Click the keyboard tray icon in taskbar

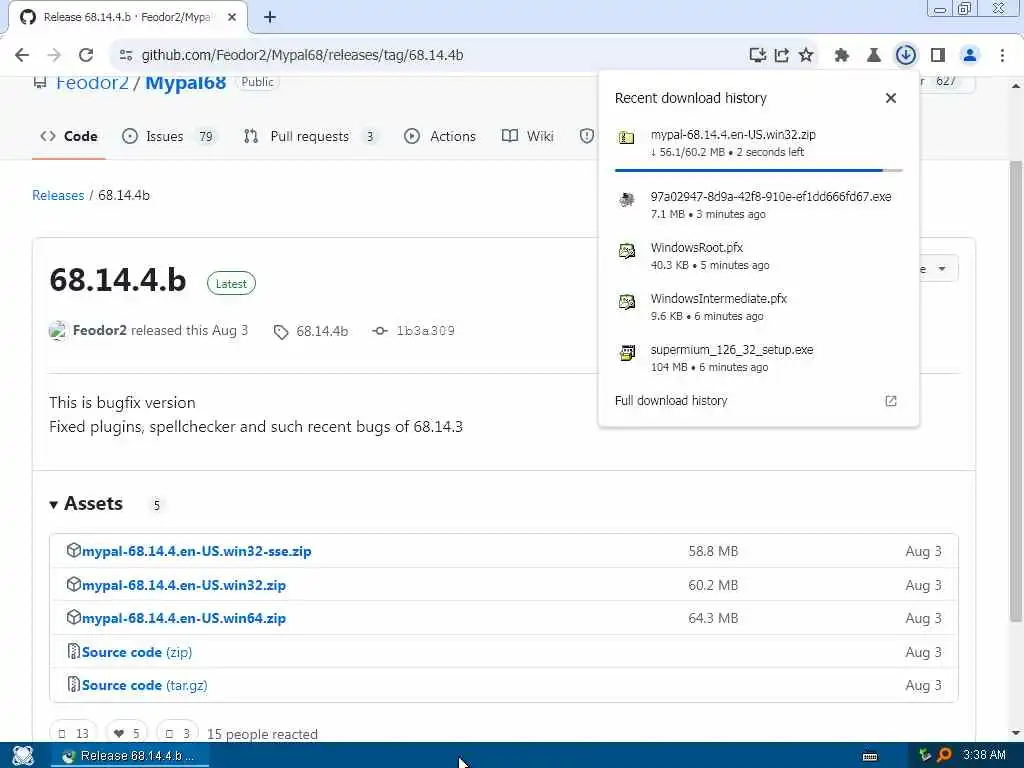[870, 756]
